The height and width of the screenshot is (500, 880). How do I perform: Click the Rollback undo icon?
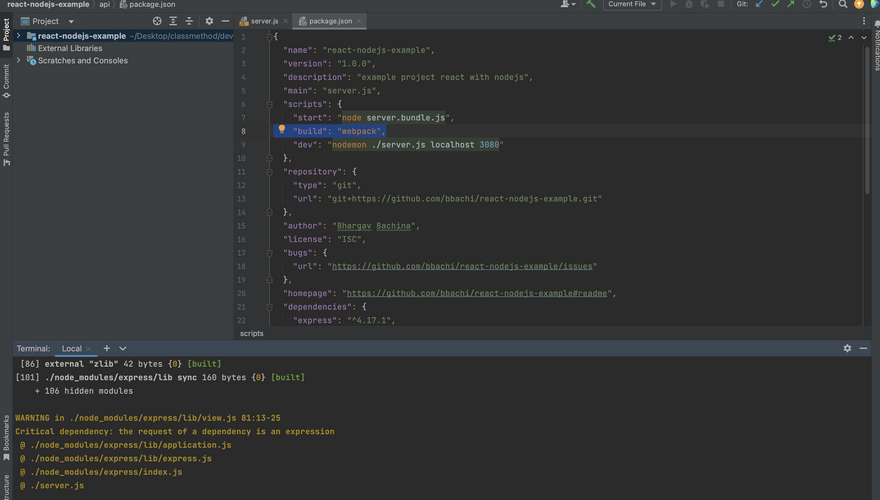[824, 5]
